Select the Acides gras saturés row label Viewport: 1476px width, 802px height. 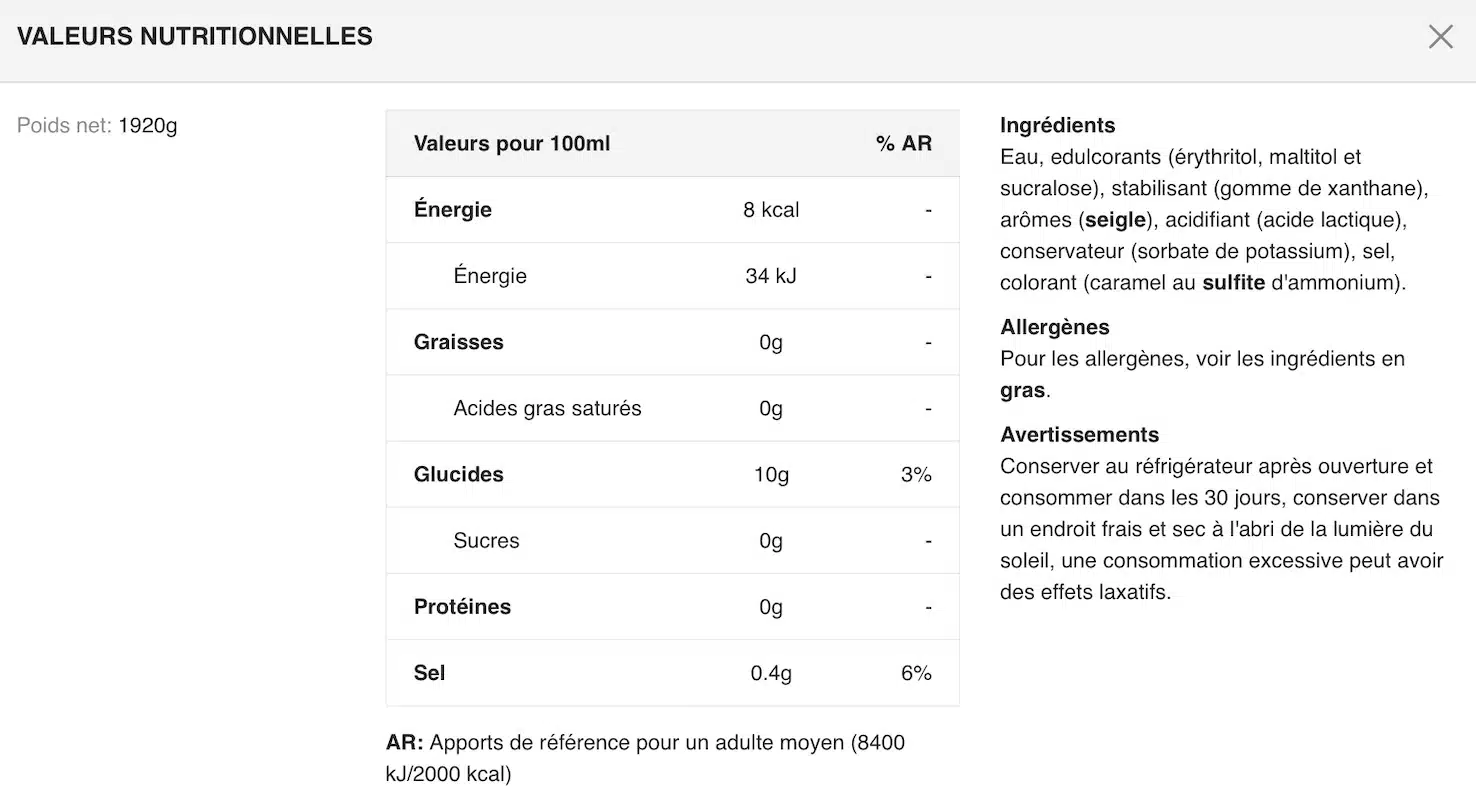547,408
